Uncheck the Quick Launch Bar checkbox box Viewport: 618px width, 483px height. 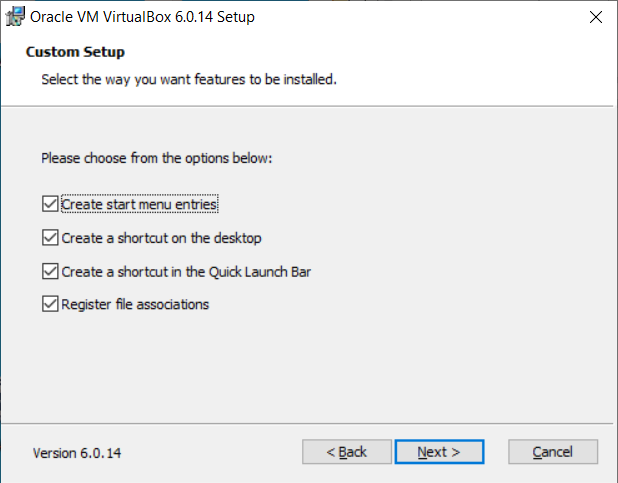pos(50,271)
